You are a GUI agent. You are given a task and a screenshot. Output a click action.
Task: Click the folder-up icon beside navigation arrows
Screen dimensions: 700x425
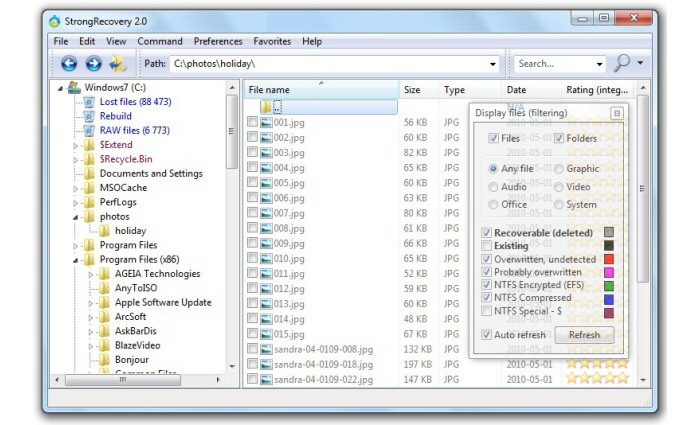(x=118, y=64)
